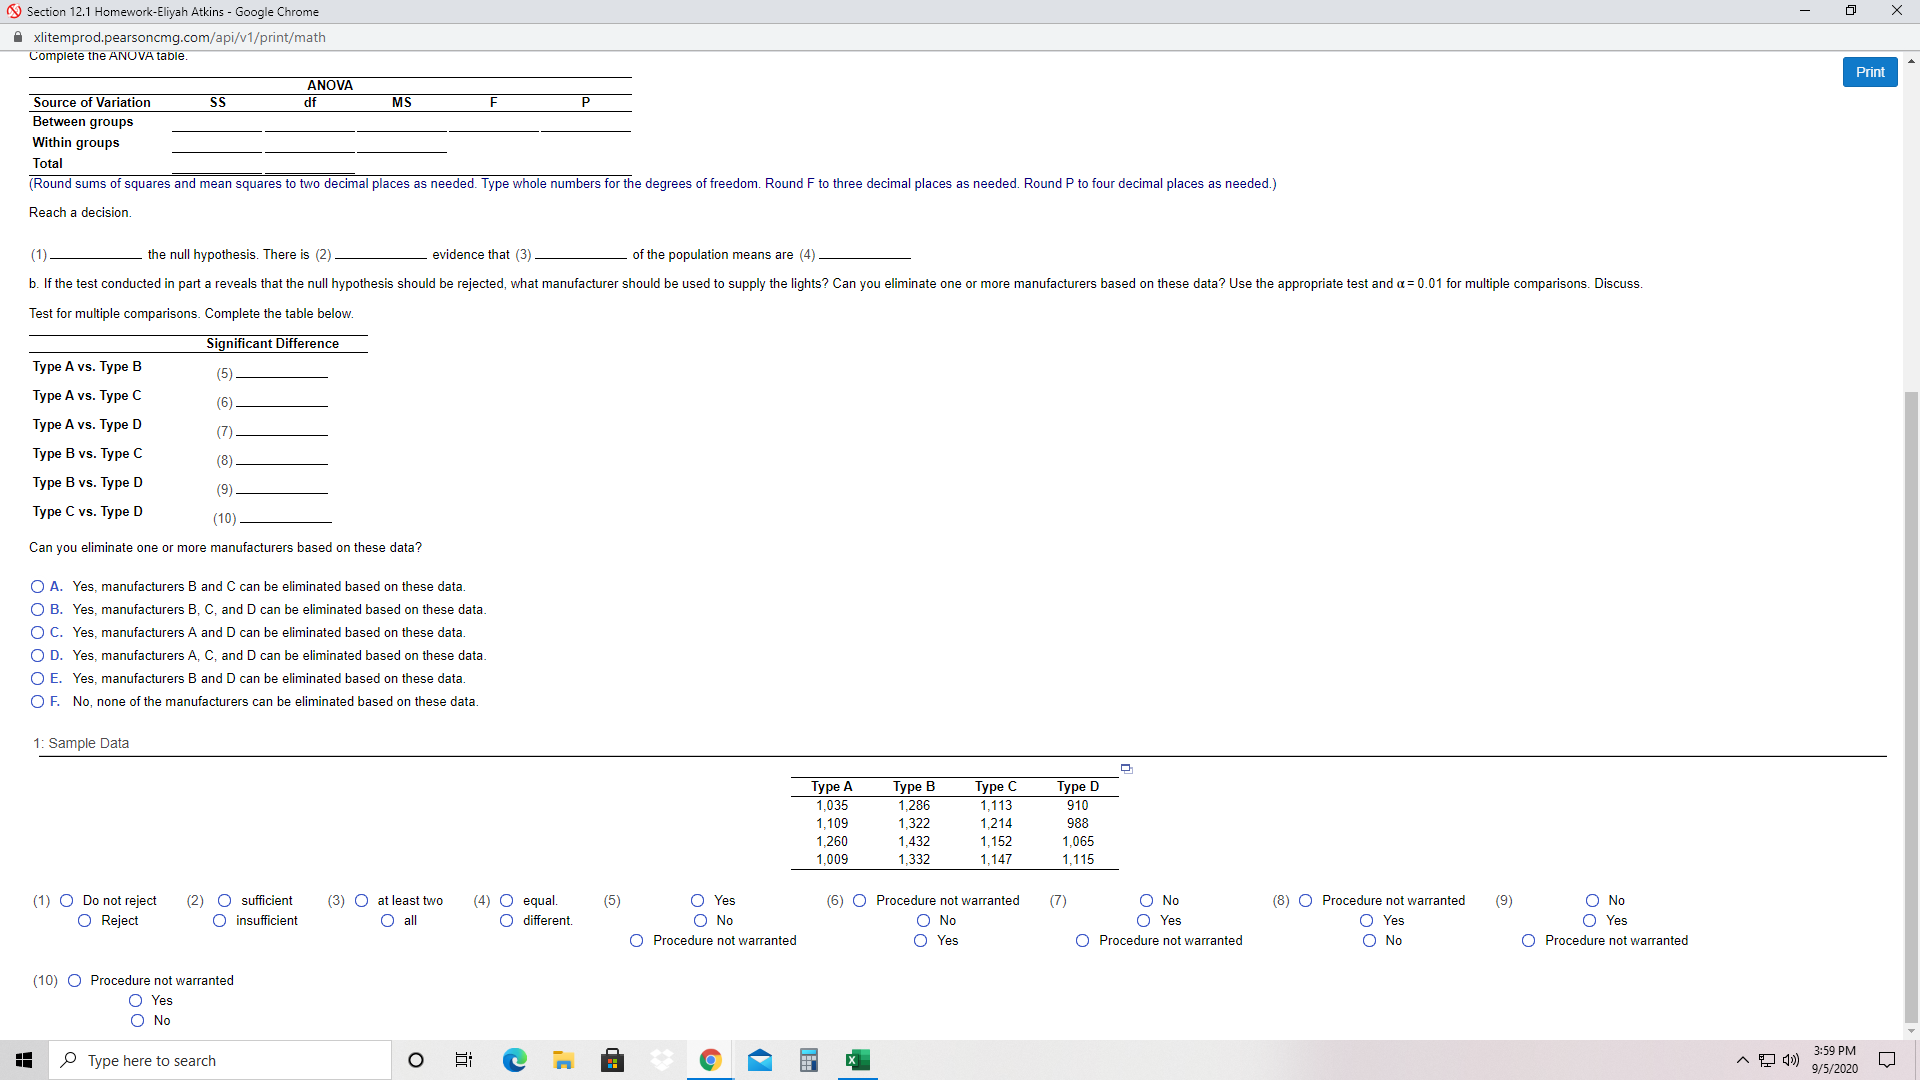Open the Calculator taskbar icon
The image size is (1920, 1080).
pos(809,1060)
